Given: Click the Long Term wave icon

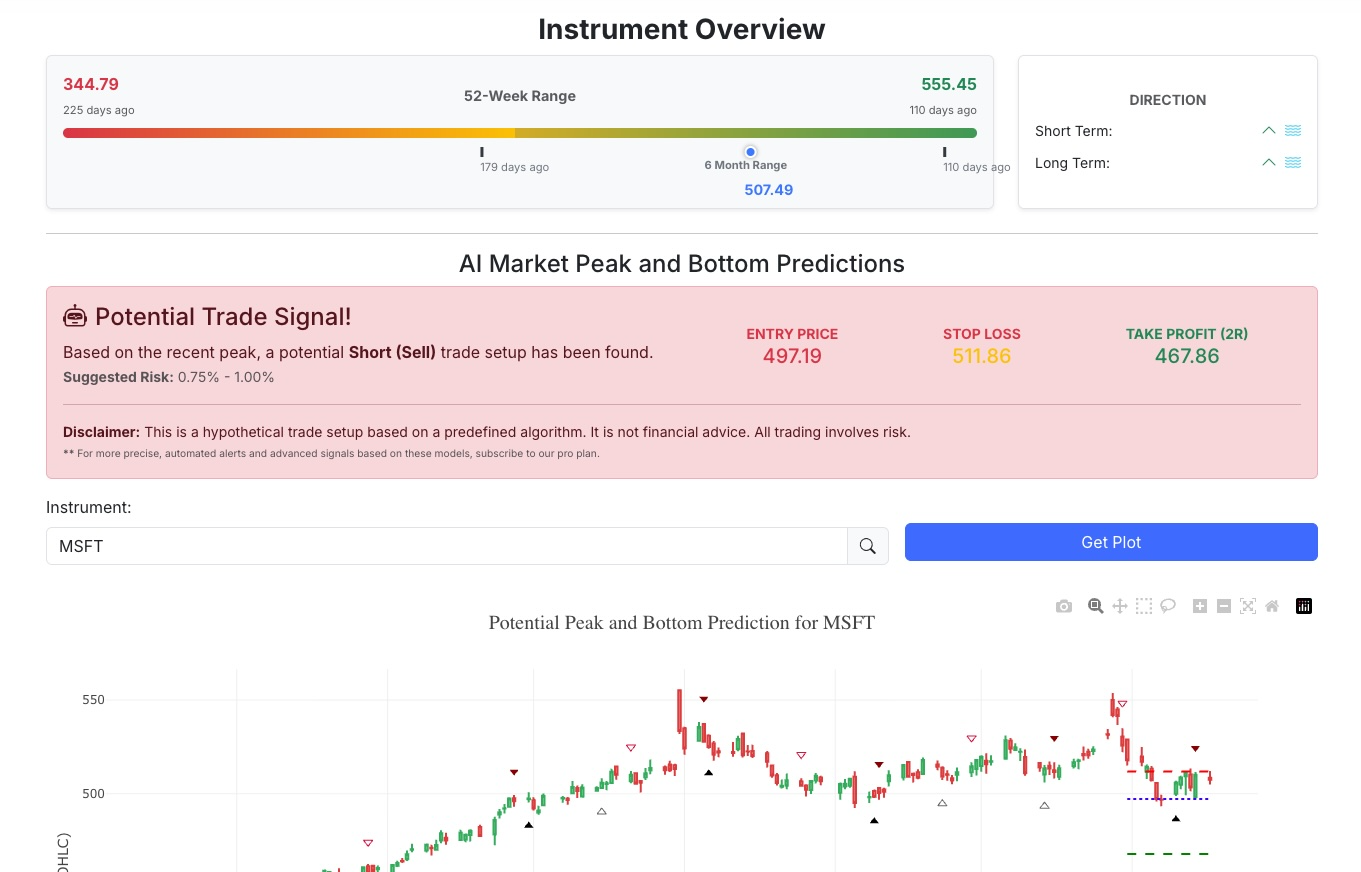Looking at the screenshot, I should pyautogui.click(x=1293, y=163).
